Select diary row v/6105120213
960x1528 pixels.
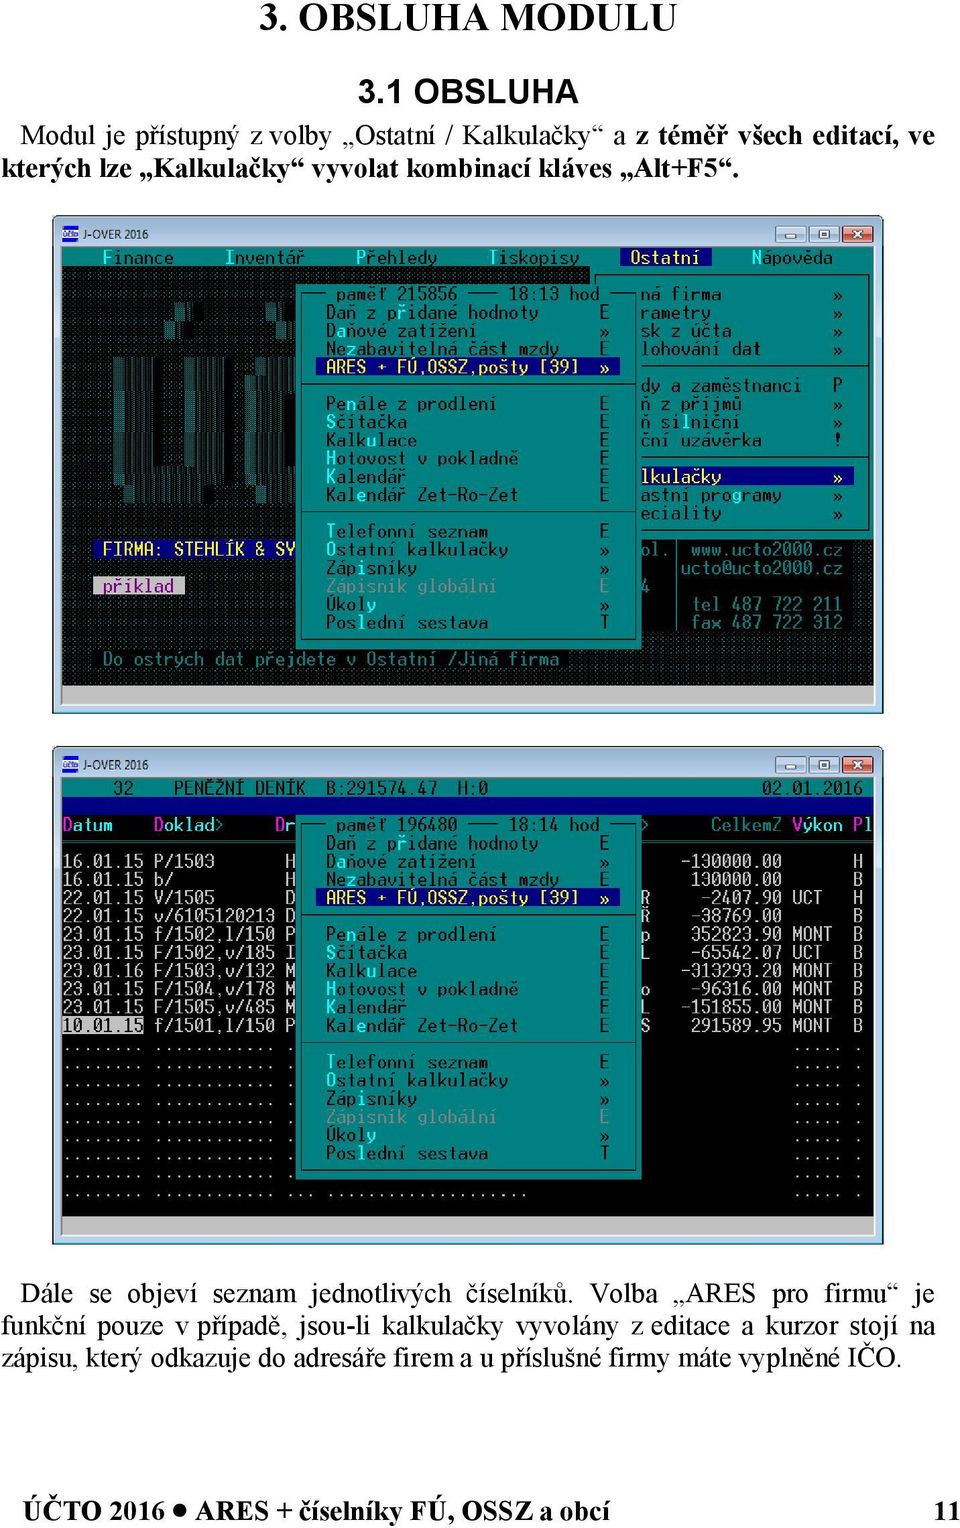pyautogui.click(x=214, y=915)
